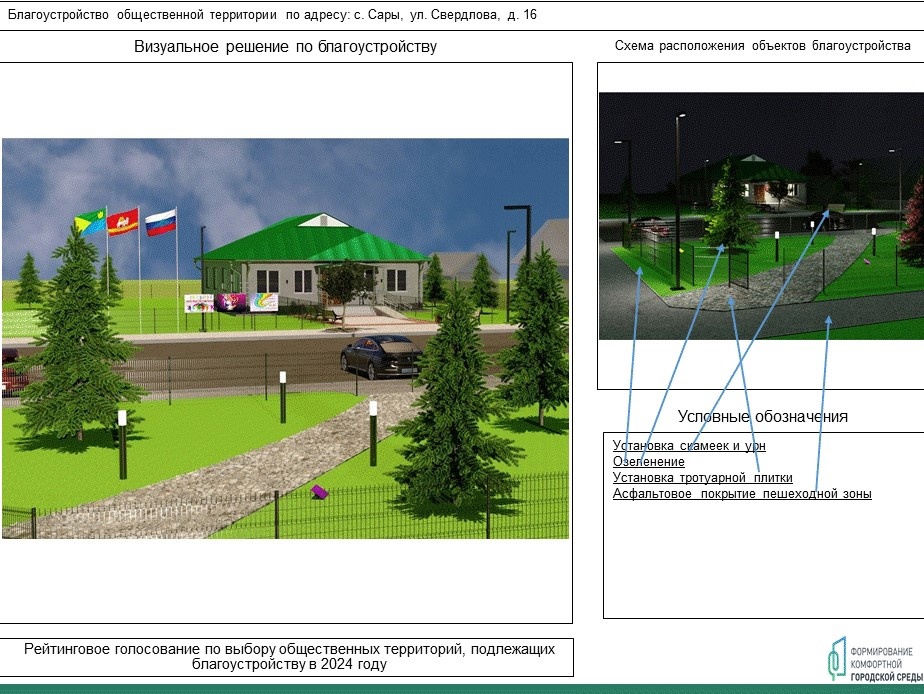Click the daytime landscaping render image
924x694 pixels.
pos(286,338)
